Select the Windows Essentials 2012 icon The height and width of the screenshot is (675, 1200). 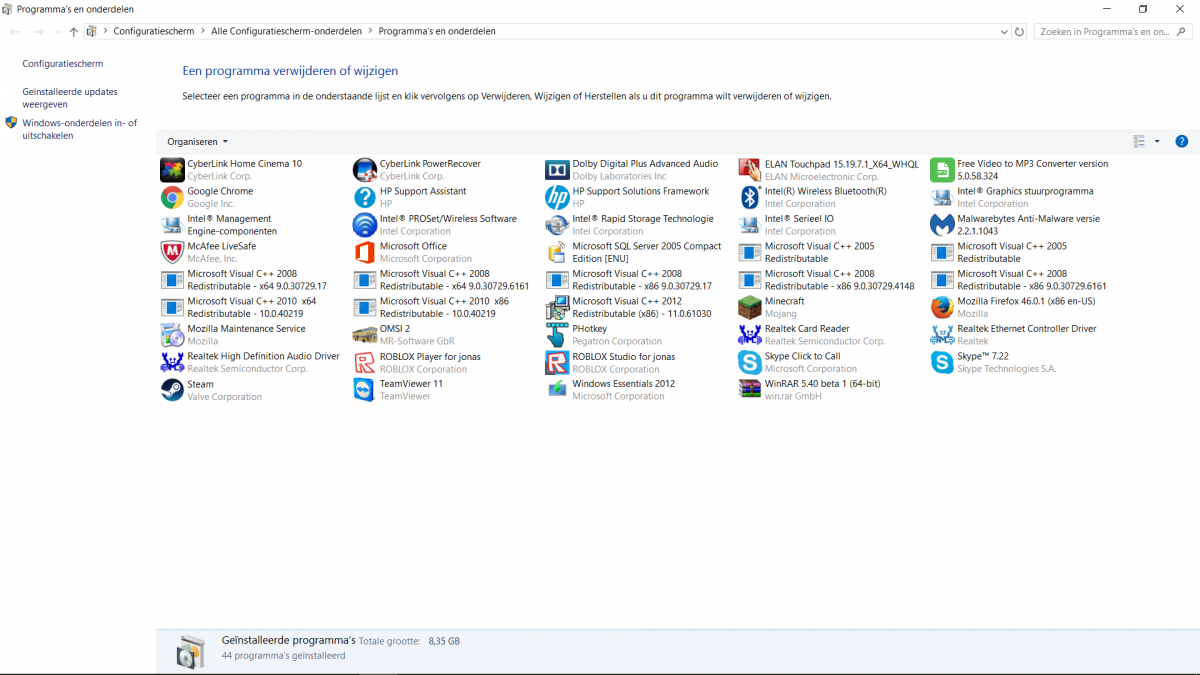[x=557, y=390]
